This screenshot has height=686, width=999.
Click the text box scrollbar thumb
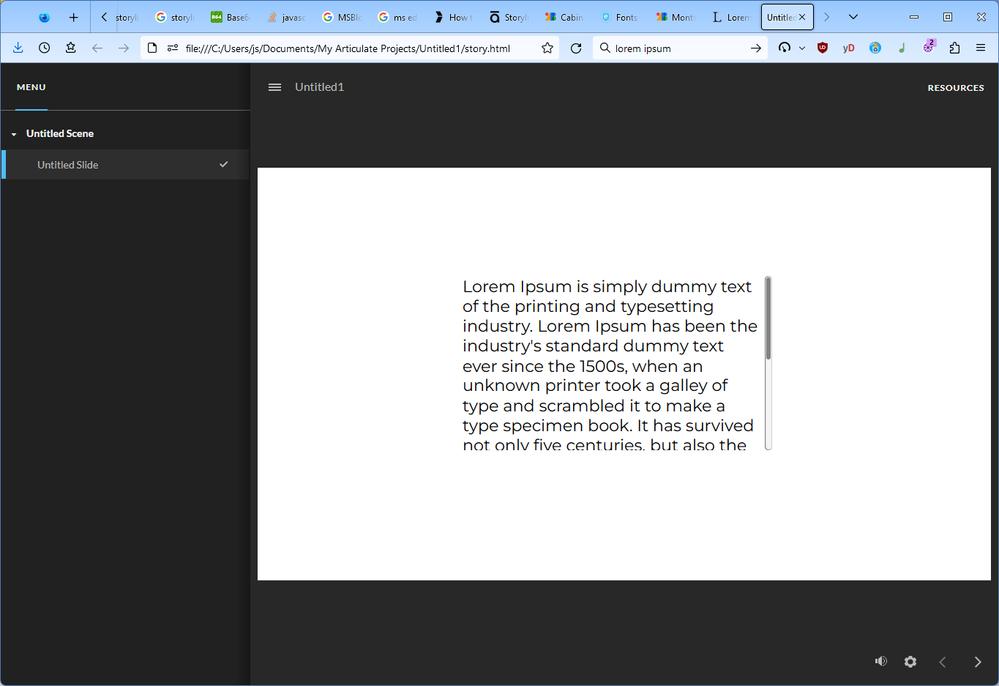click(768, 318)
